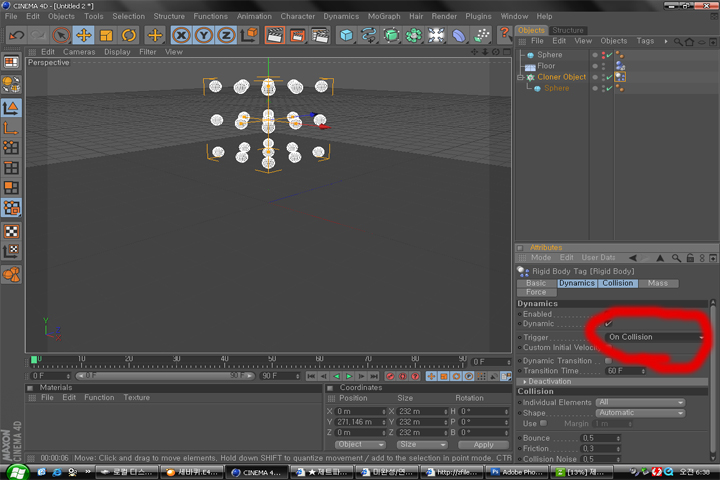Select the Move tool in the top toolbar

(x=84, y=35)
